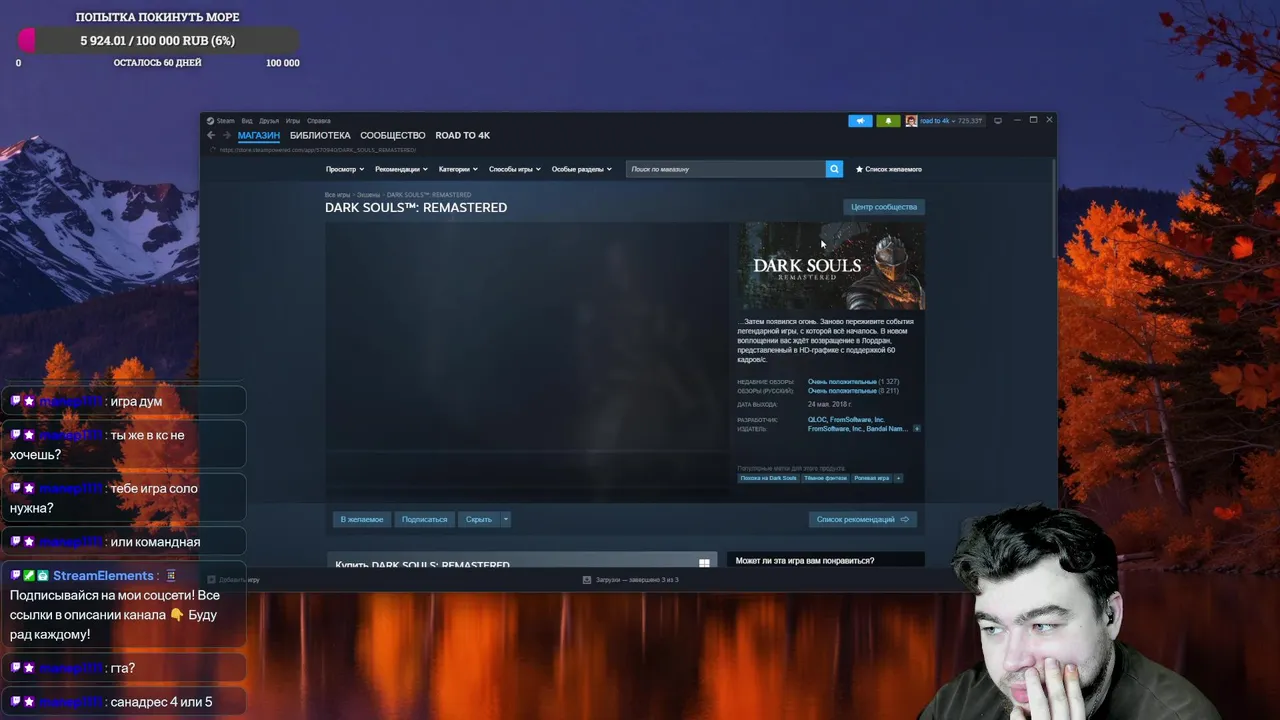This screenshot has width=1280, height=720.
Task: Open the Игры menu
Action: coord(292,121)
